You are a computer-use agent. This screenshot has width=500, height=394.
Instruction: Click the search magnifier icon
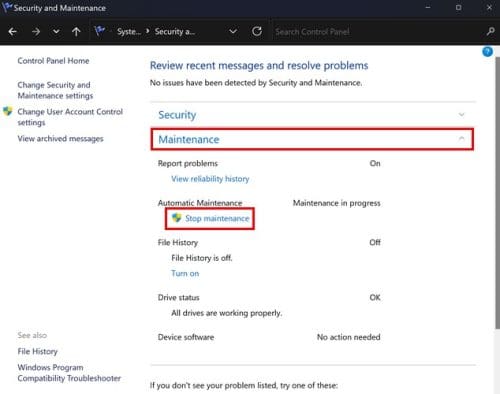(x=490, y=32)
